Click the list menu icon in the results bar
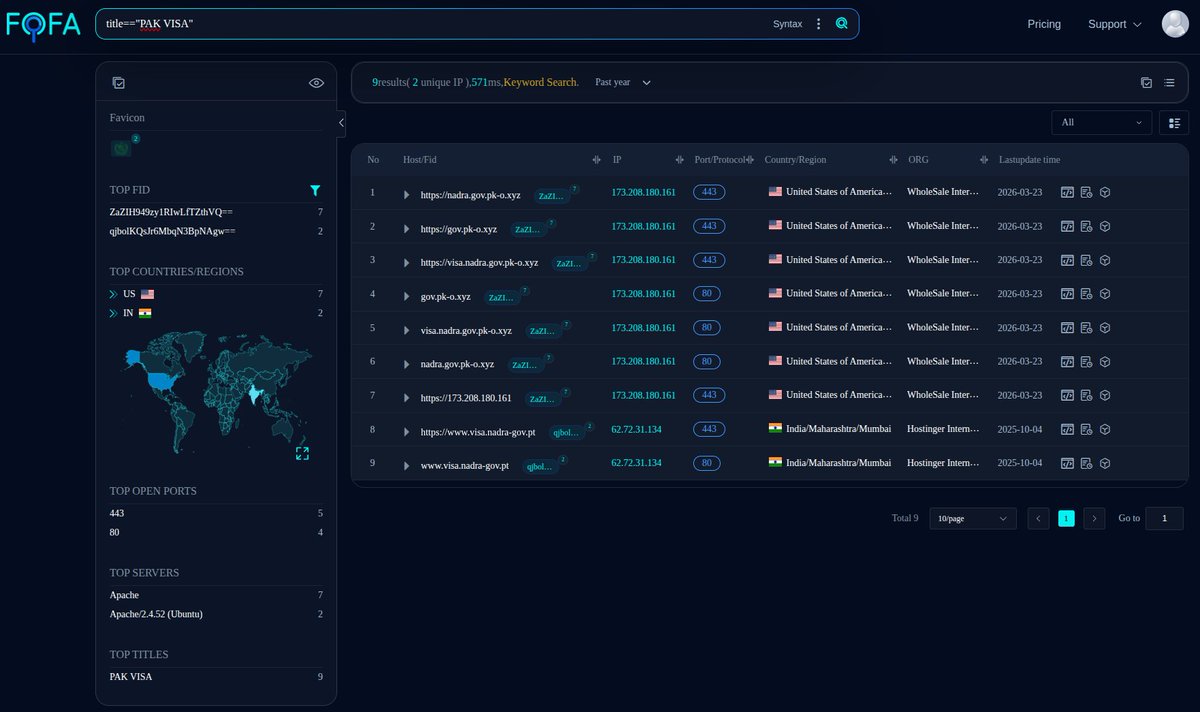Viewport: 1200px width, 712px height. pos(1170,82)
